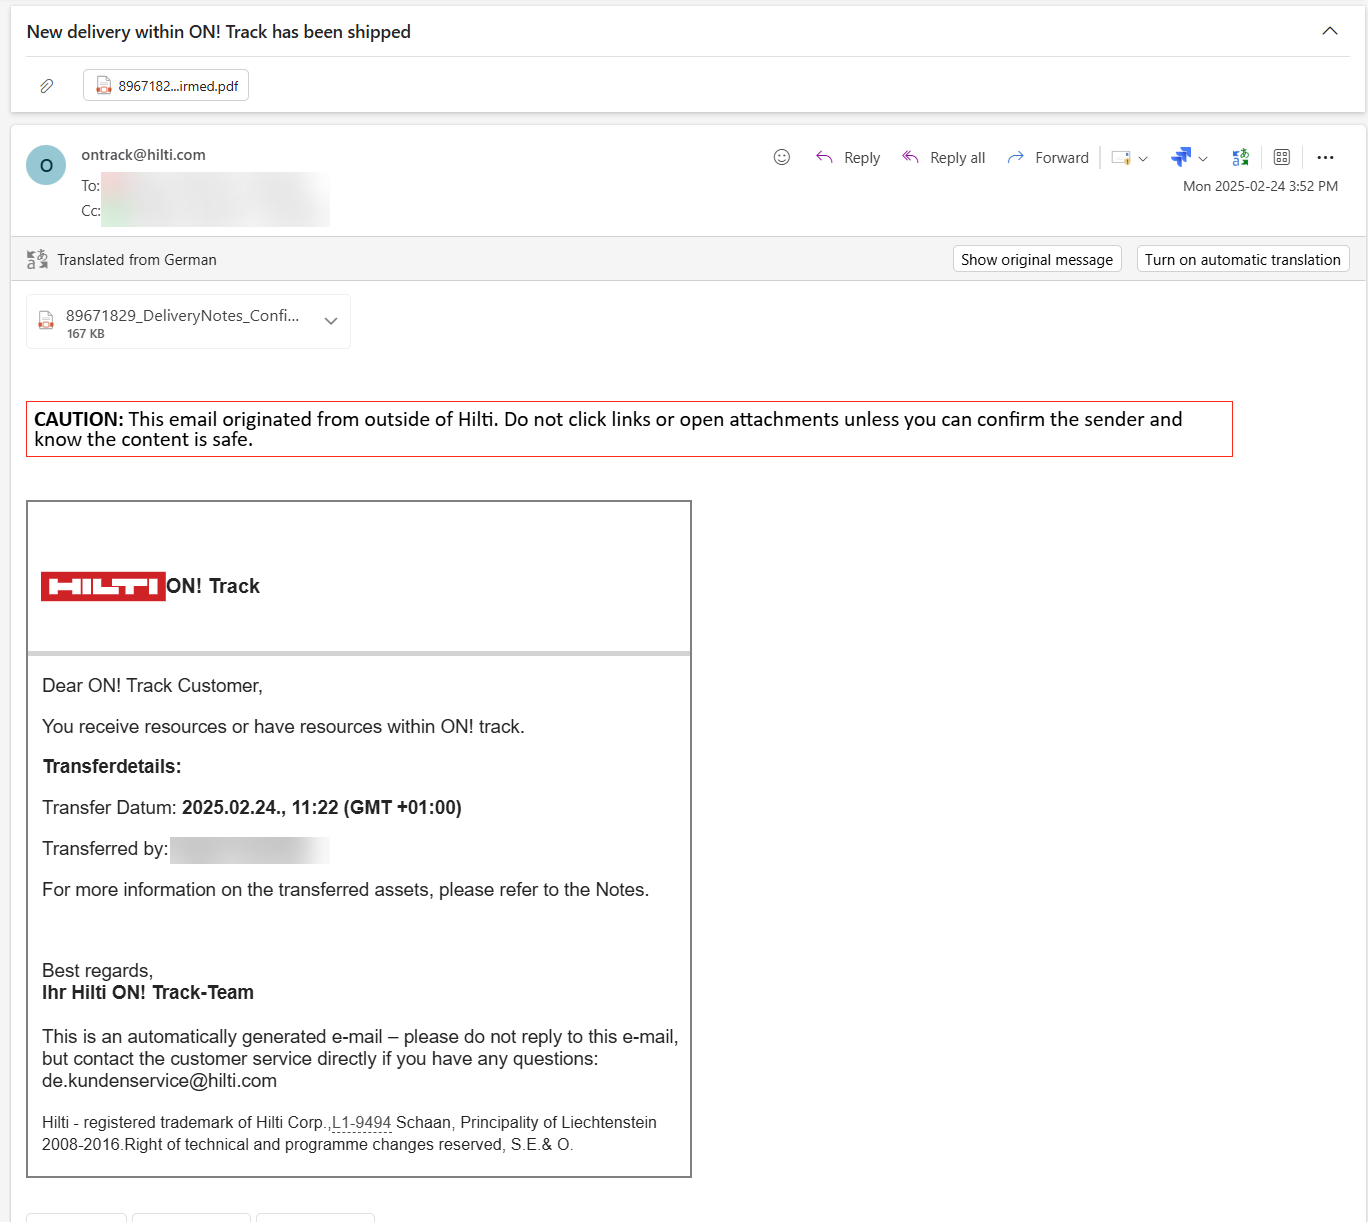1368x1222 pixels.
Task: Forward this email
Action: [x=1048, y=157]
